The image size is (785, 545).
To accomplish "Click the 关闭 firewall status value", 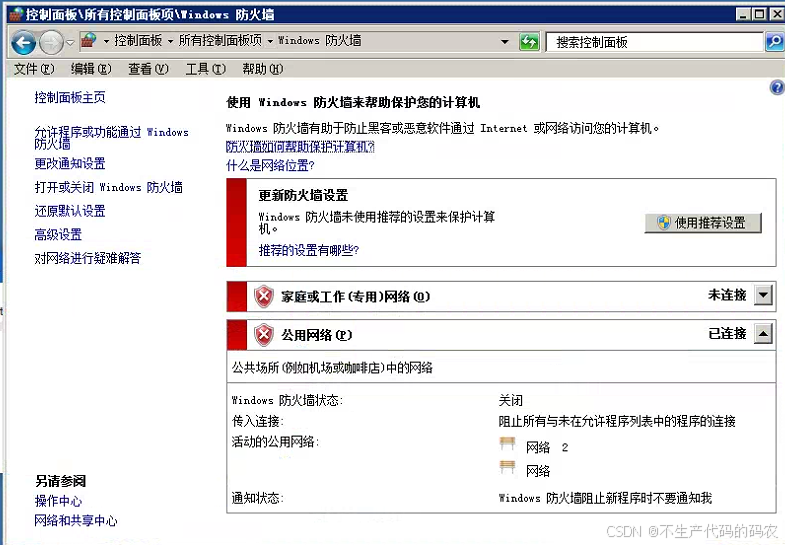I will (x=511, y=400).
